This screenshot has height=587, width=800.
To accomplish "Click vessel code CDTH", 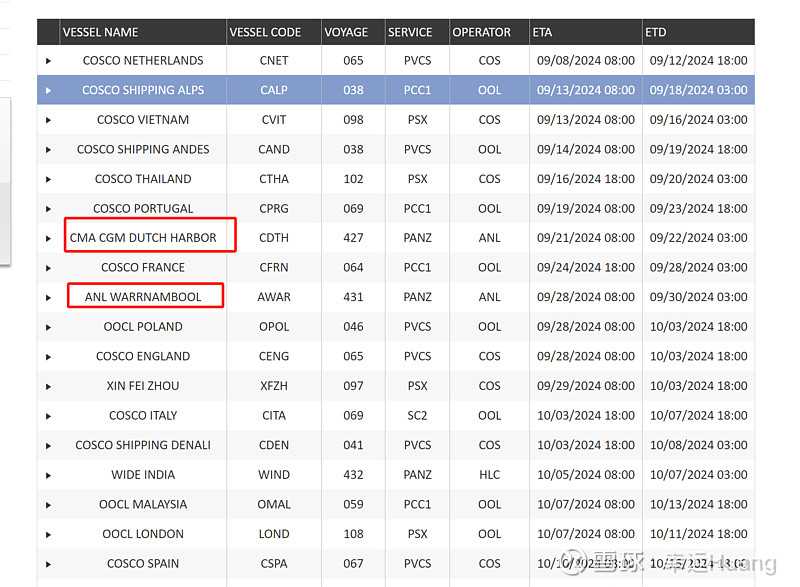I will [x=274, y=238].
